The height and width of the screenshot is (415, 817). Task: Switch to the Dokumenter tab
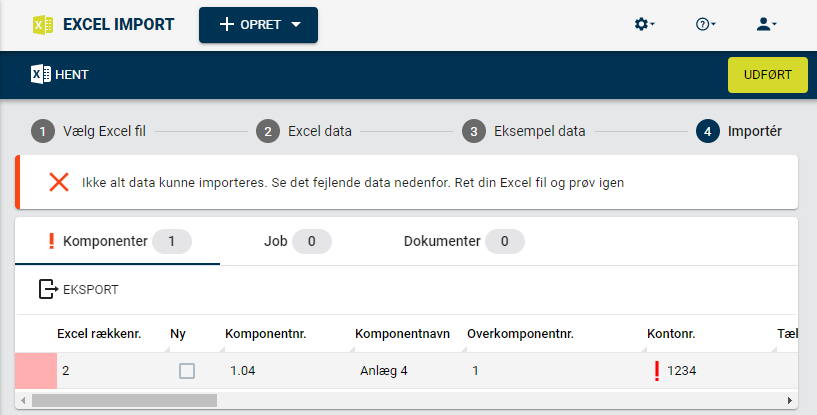point(464,241)
